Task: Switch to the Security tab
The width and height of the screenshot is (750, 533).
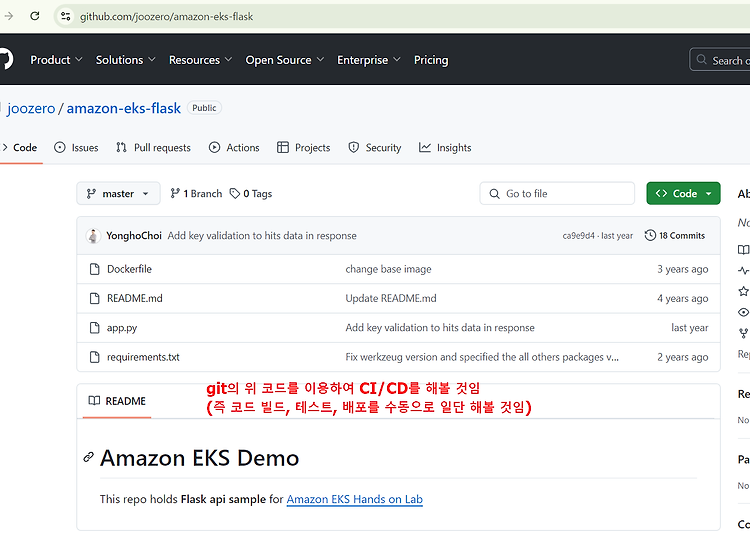Action: pyautogui.click(x=375, y=147)
